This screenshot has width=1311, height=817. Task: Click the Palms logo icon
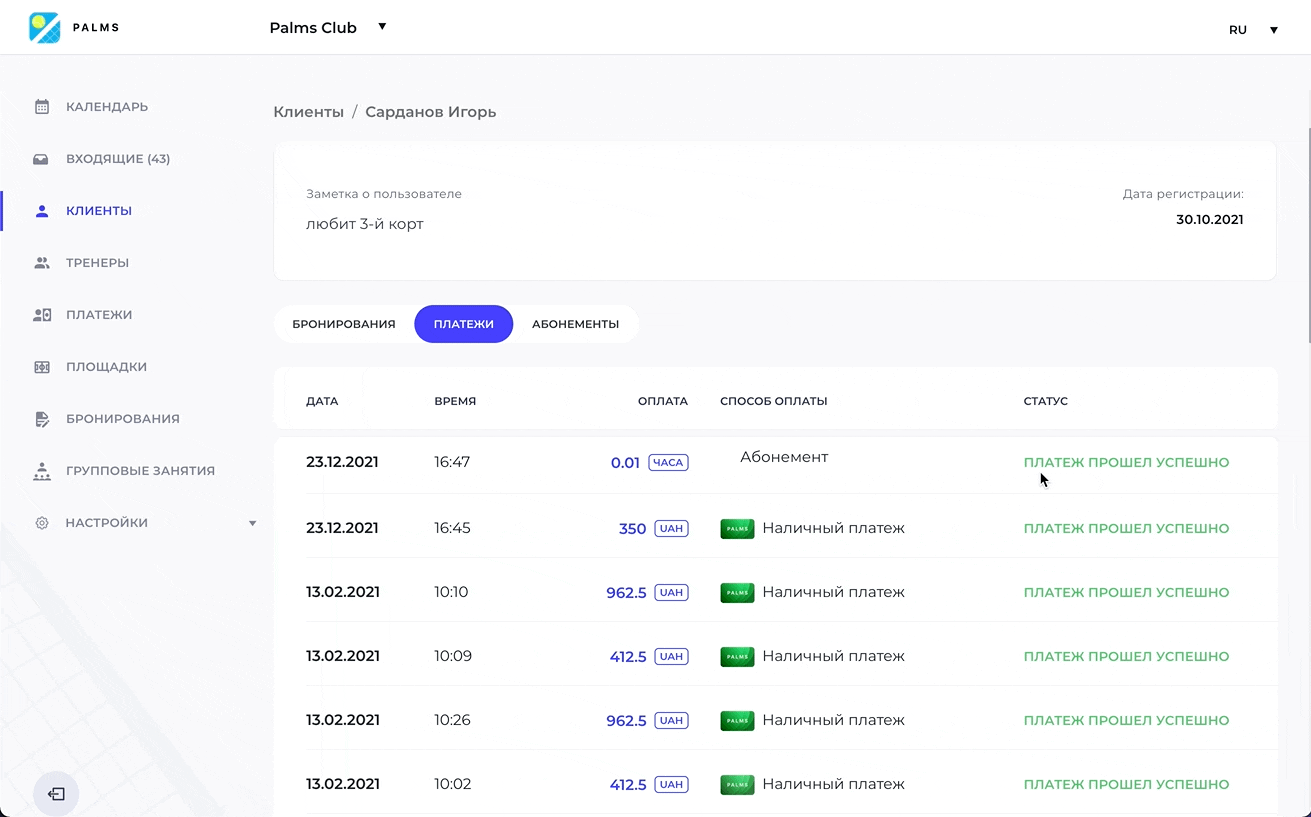45,28
